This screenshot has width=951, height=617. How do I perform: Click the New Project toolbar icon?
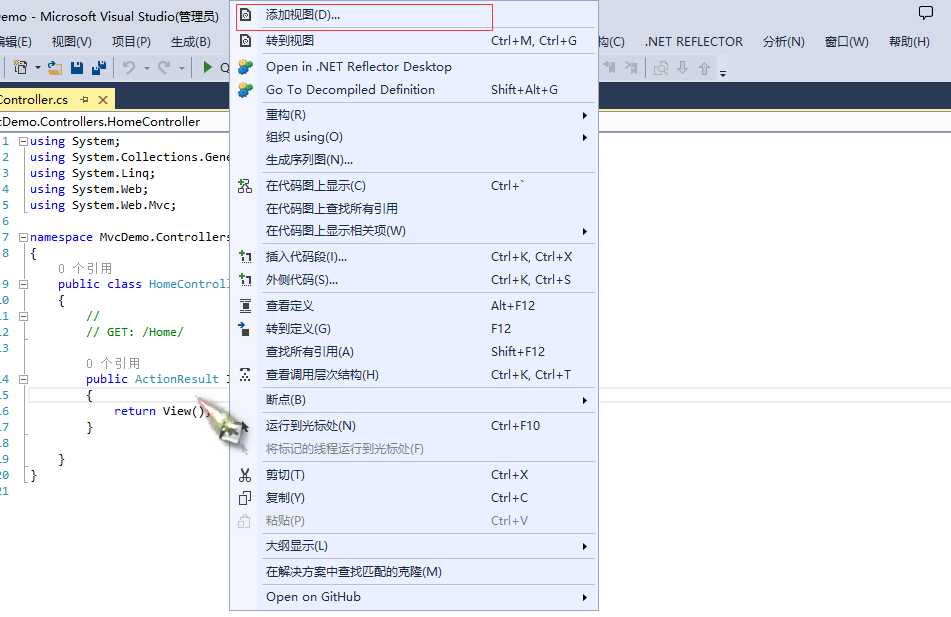tap(20, 67)
